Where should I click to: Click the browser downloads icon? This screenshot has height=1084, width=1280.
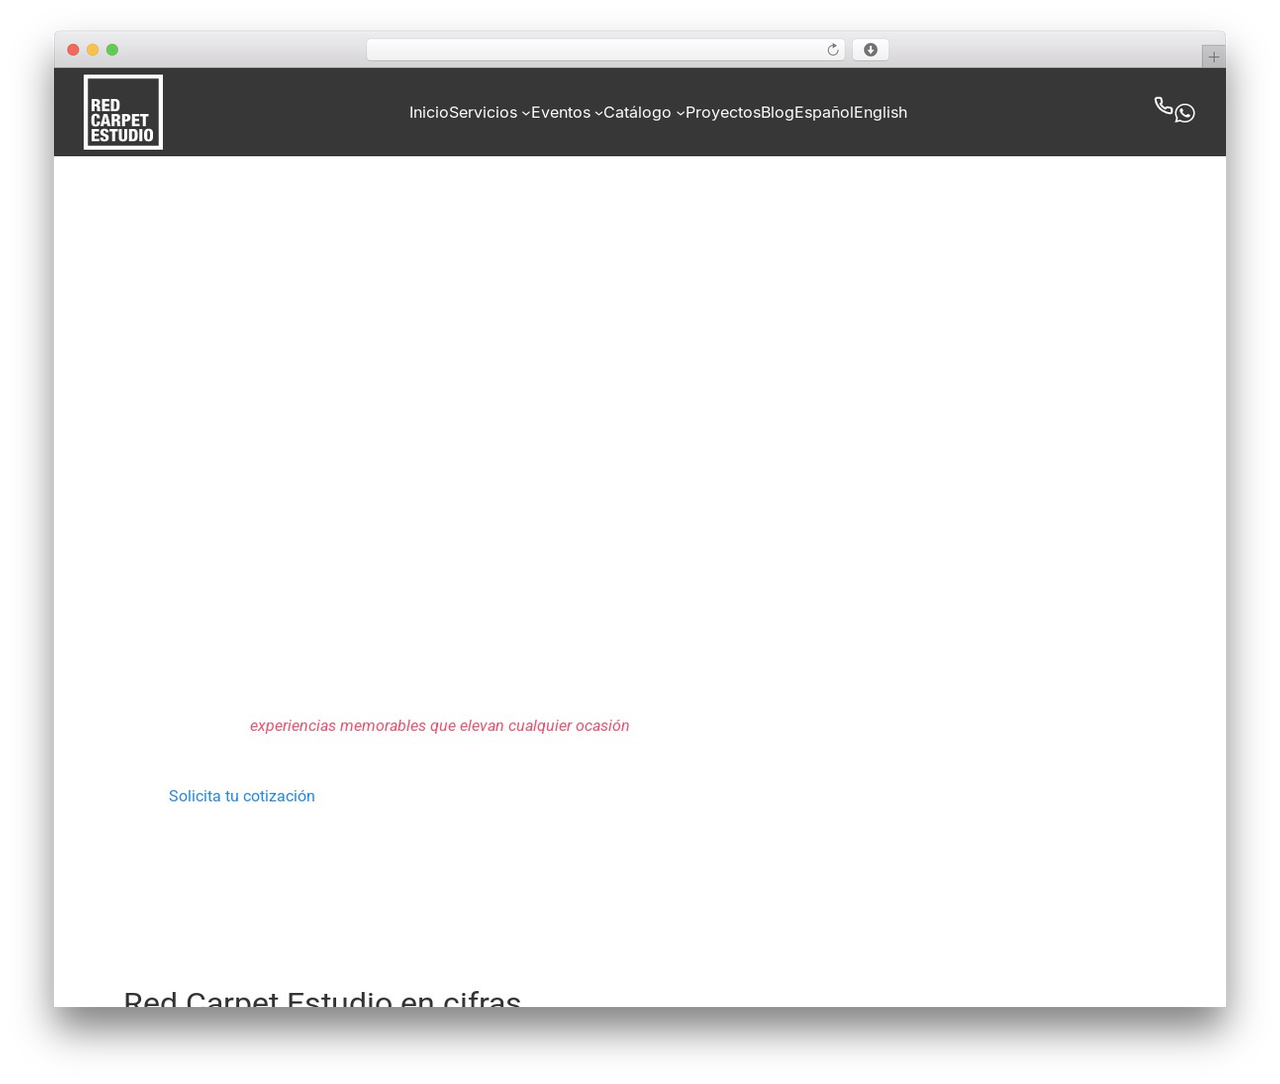(x=870, y=50)
